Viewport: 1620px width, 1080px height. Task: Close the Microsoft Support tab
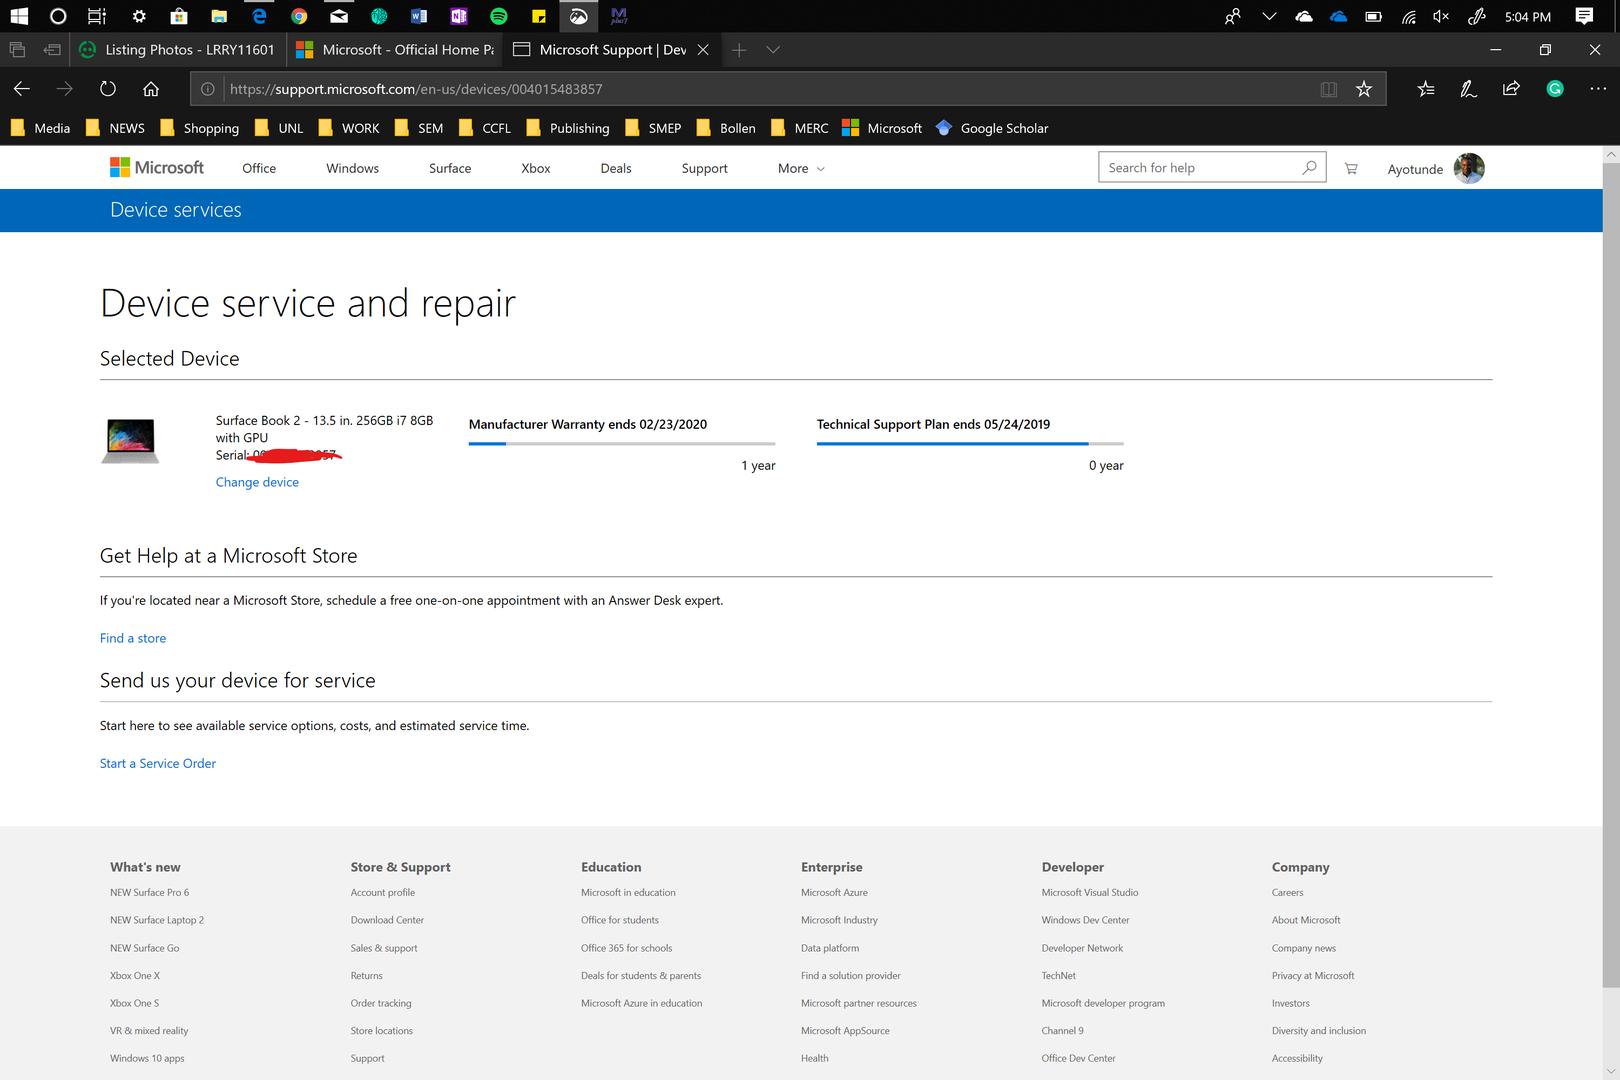point(703,49)
